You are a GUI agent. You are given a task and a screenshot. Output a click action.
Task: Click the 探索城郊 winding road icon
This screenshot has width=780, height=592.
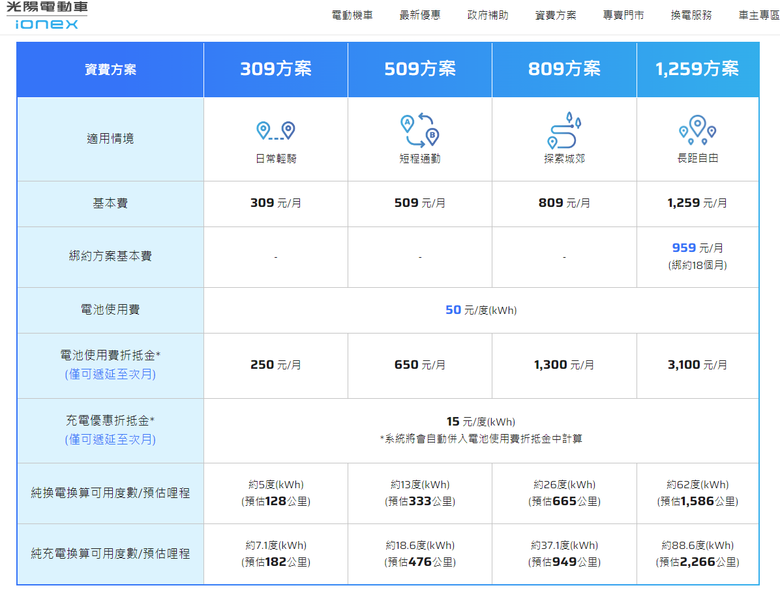pyautogui.click(x=564, y=130)
